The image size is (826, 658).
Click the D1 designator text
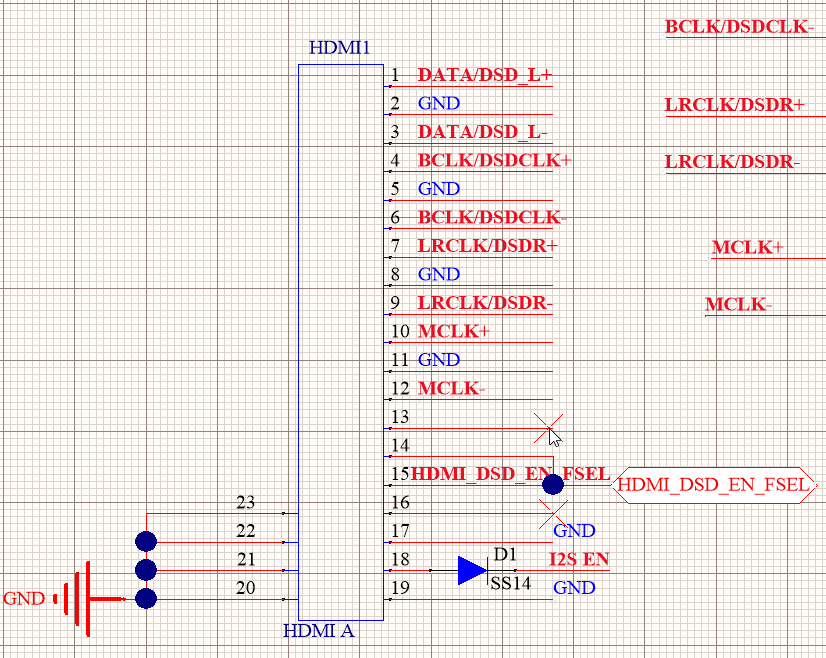point(505,554)
